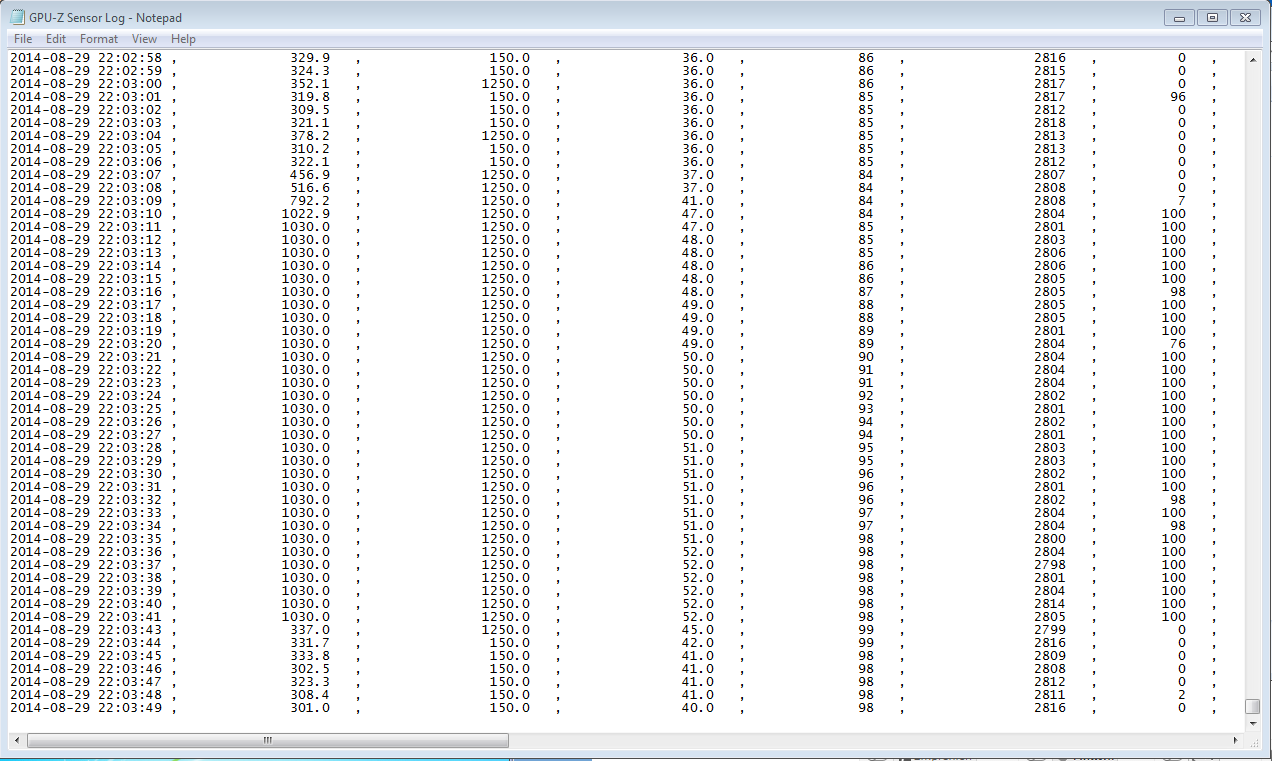Click value 90 in 22:03:21 row
This screenshot has width=1272, height=761.
point(866,357)
